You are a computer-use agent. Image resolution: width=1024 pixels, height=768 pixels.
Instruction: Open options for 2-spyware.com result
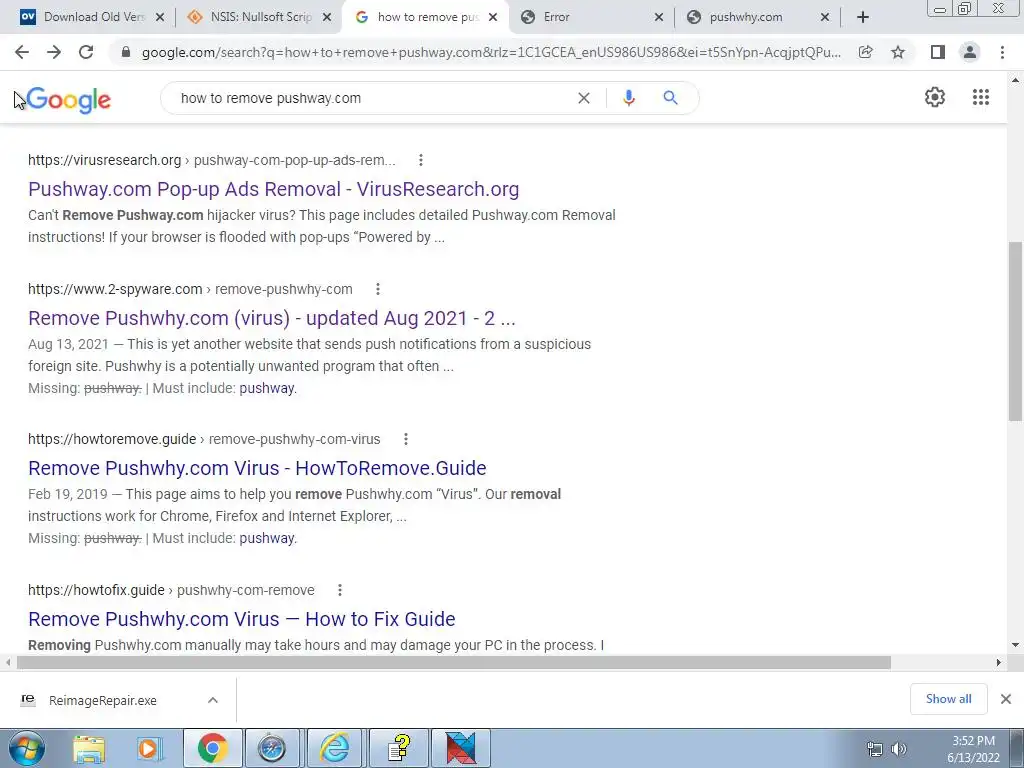[377, 289]
